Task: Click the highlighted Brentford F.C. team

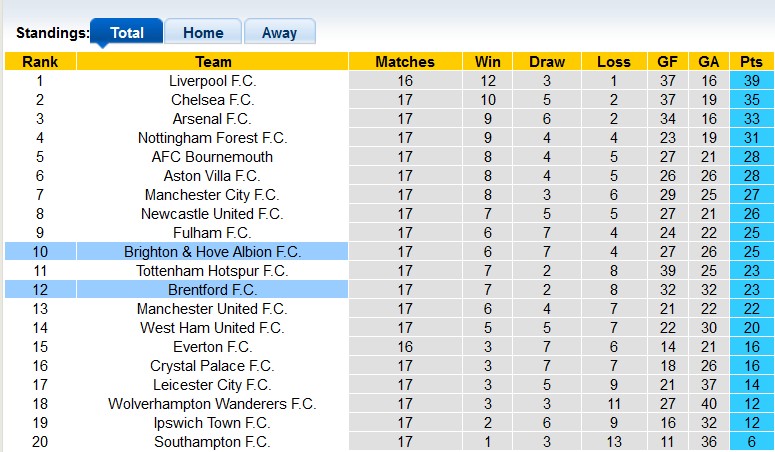Action: pos(212,290)
